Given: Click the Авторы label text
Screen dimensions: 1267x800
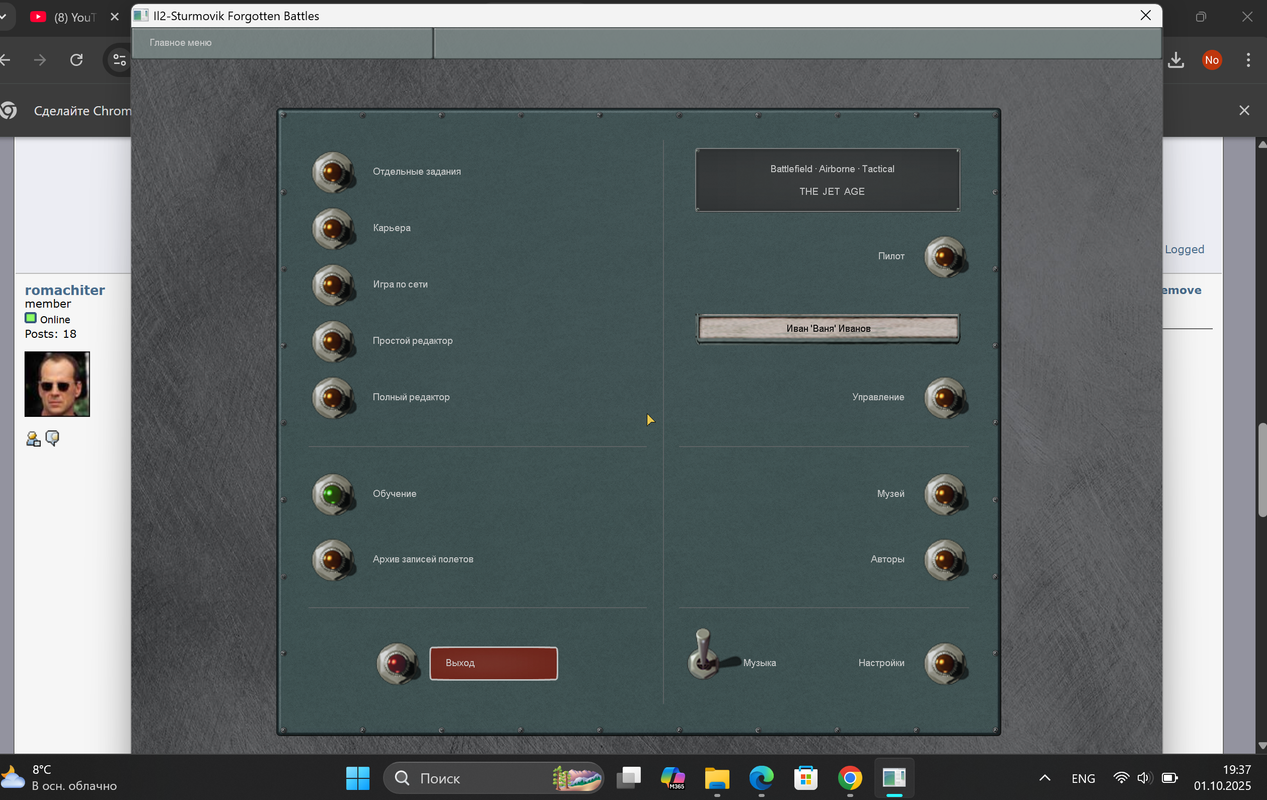Looking at the screenshot, I should tap(888, 559).
